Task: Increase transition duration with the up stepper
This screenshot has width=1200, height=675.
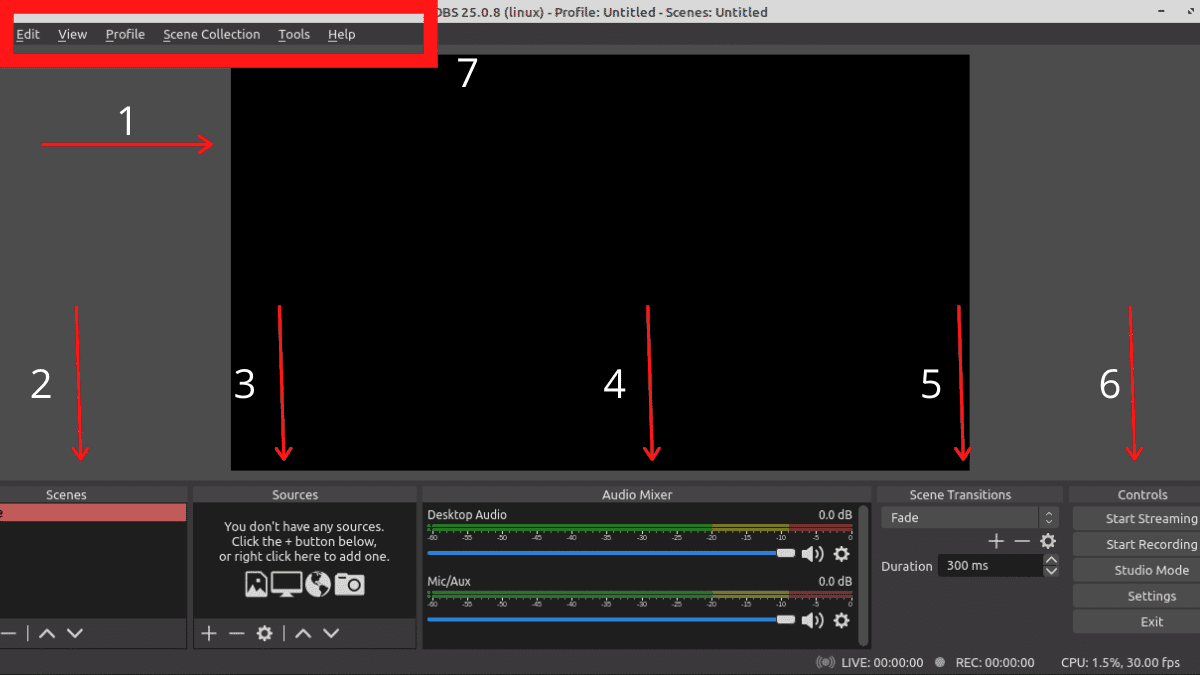Action: [1051, 560]
